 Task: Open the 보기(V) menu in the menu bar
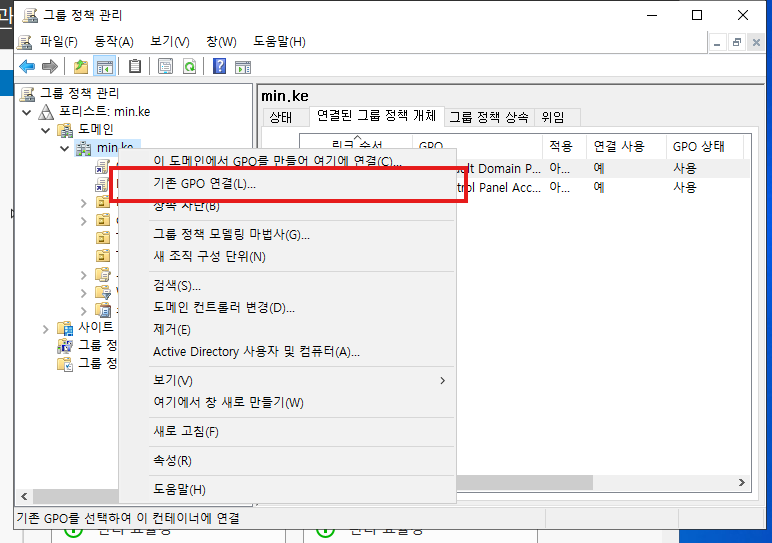coord(170,42)
